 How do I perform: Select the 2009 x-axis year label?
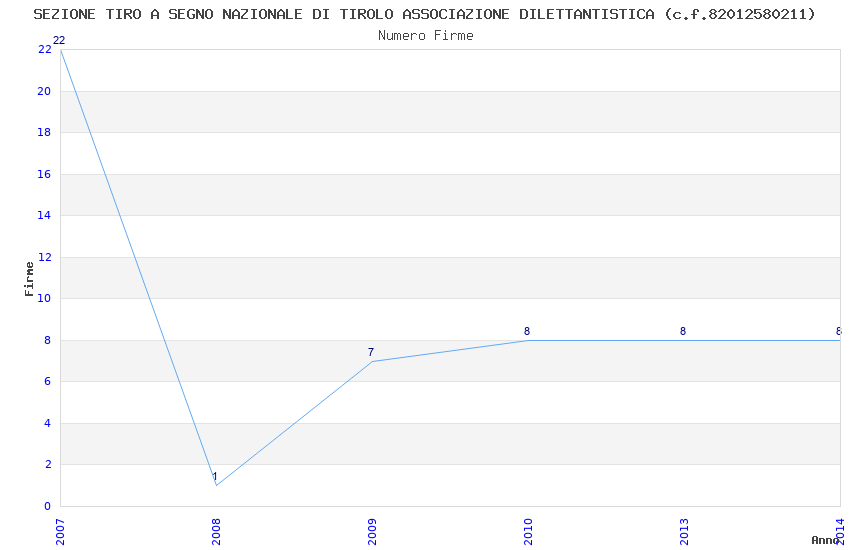[x=372, y=532]
